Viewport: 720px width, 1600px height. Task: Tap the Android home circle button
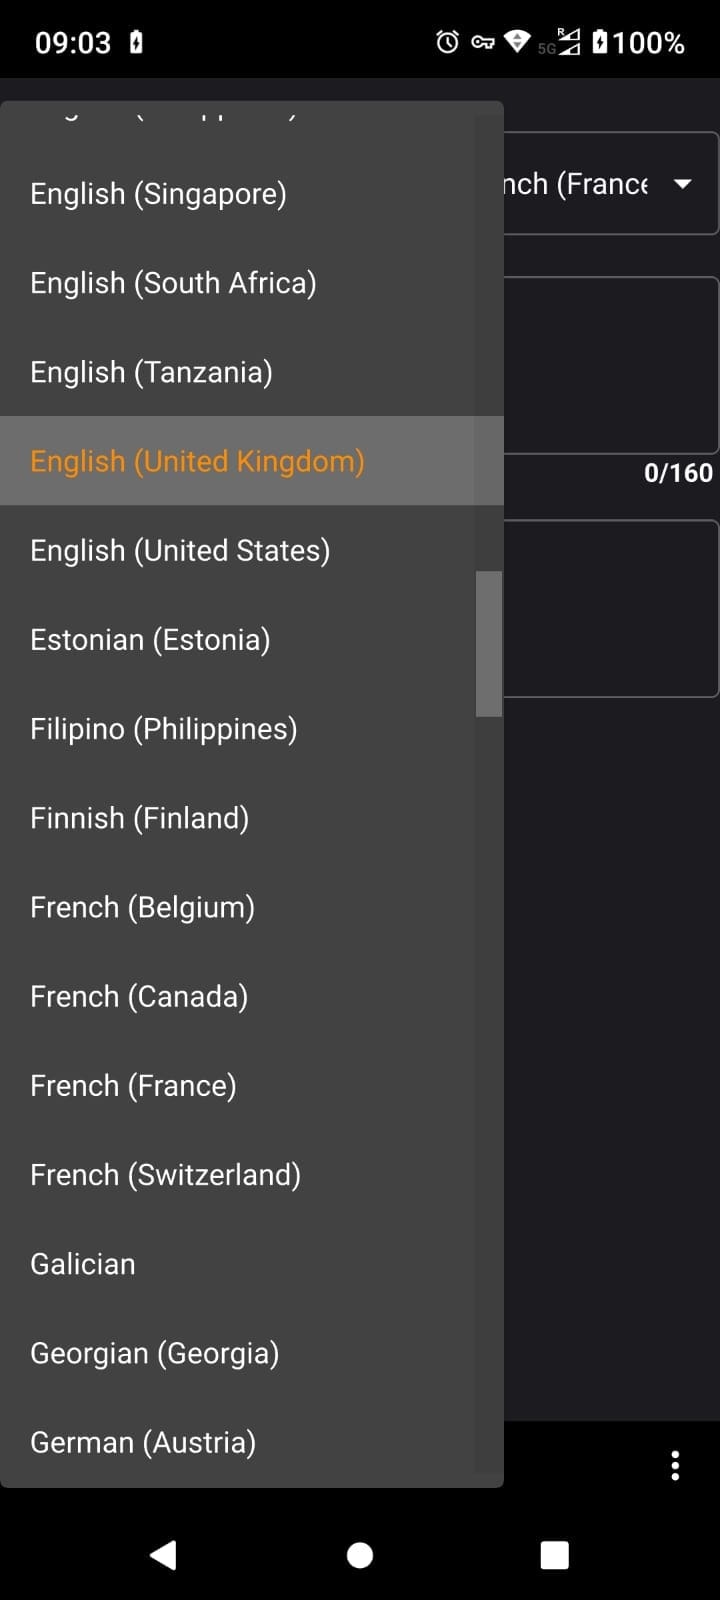point(360,1555)
